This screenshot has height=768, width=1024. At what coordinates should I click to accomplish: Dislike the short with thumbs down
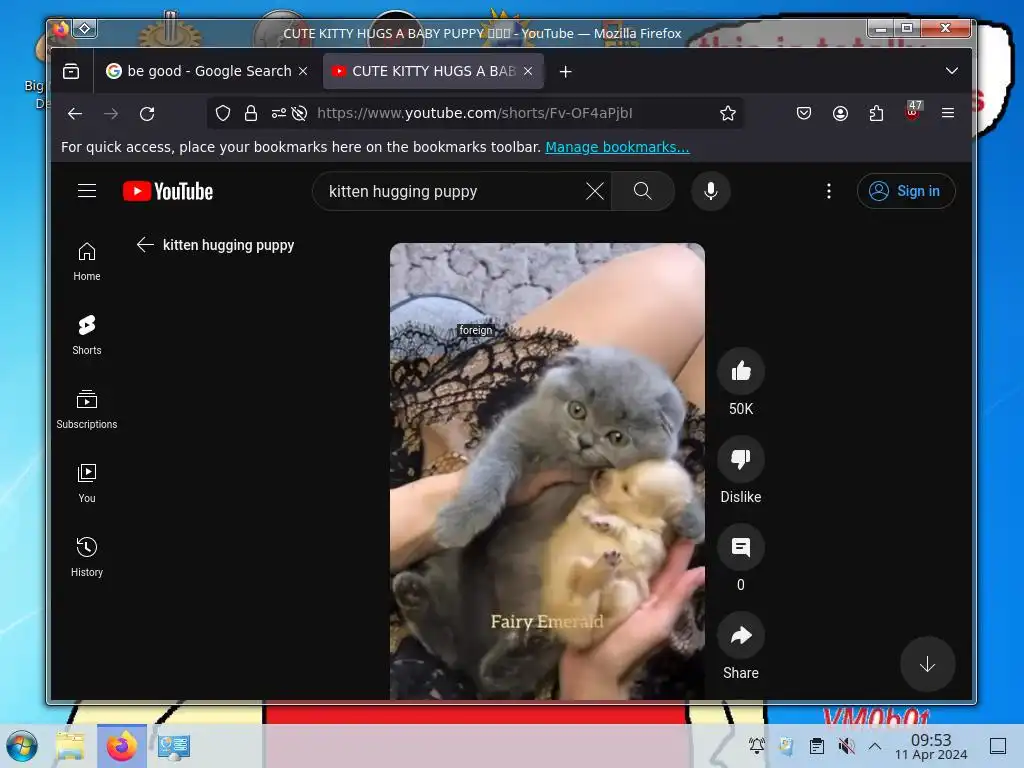[741, 459]
